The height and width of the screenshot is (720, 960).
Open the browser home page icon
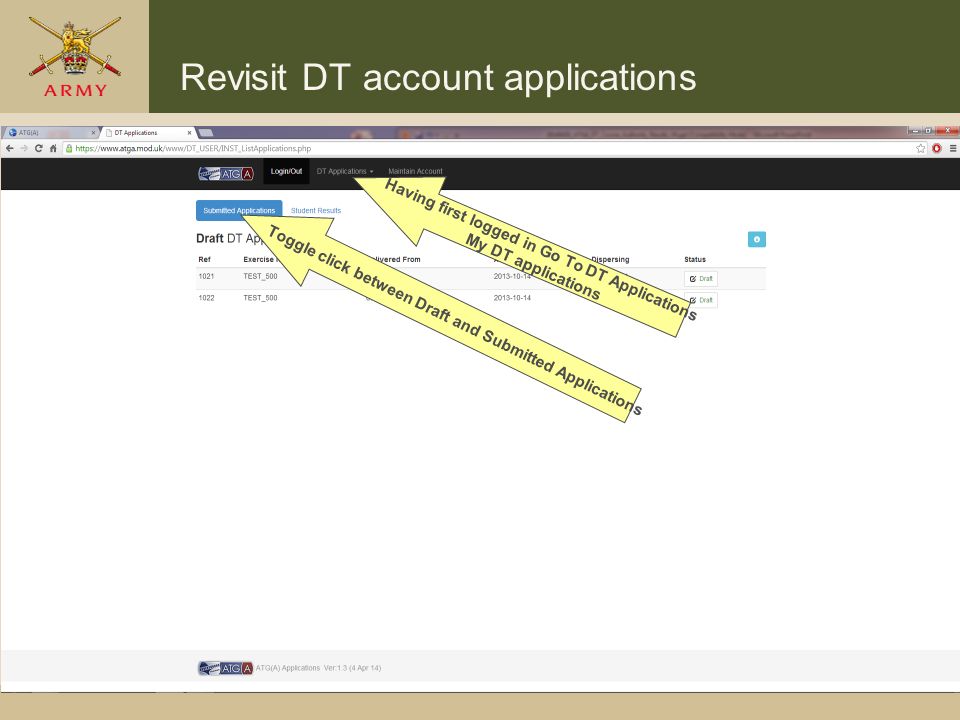53,148
